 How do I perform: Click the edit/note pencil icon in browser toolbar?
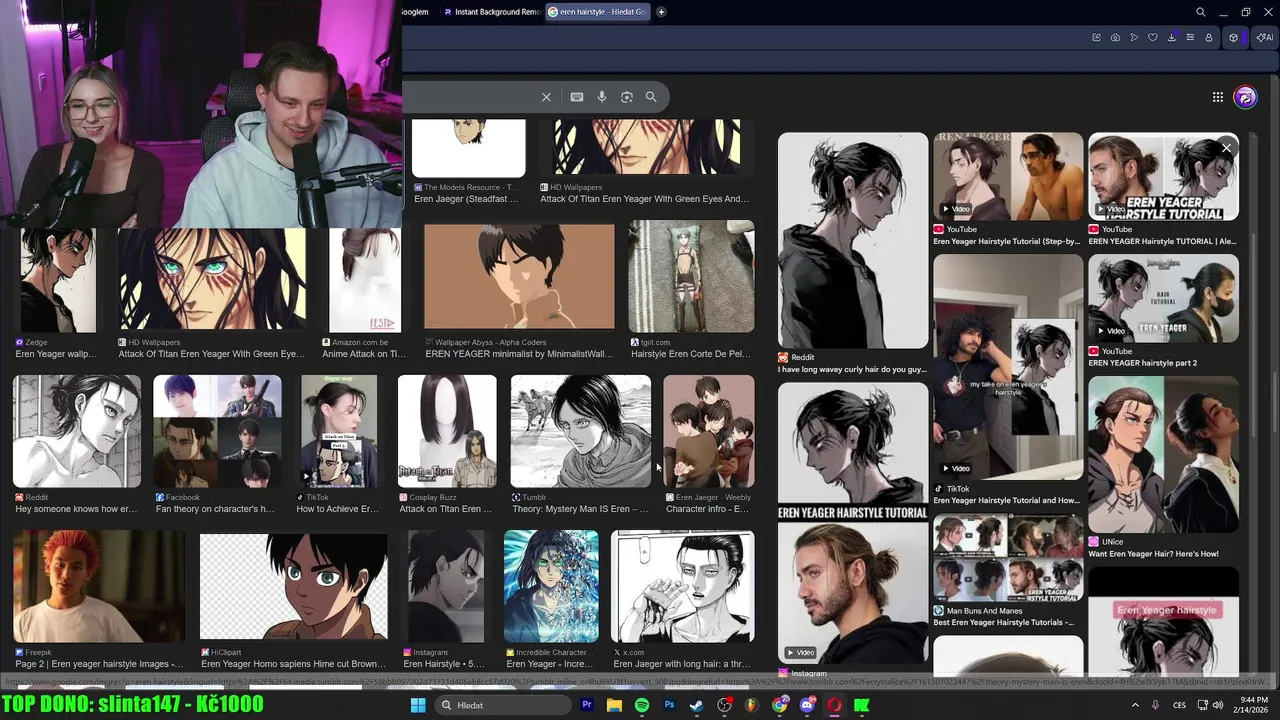click(x=1096, y=38)
